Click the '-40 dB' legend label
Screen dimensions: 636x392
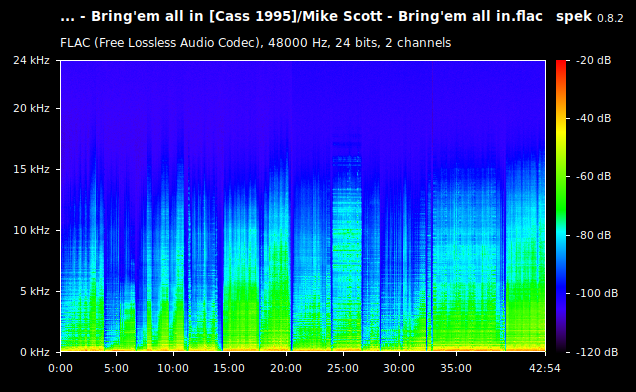click(593, 118)
